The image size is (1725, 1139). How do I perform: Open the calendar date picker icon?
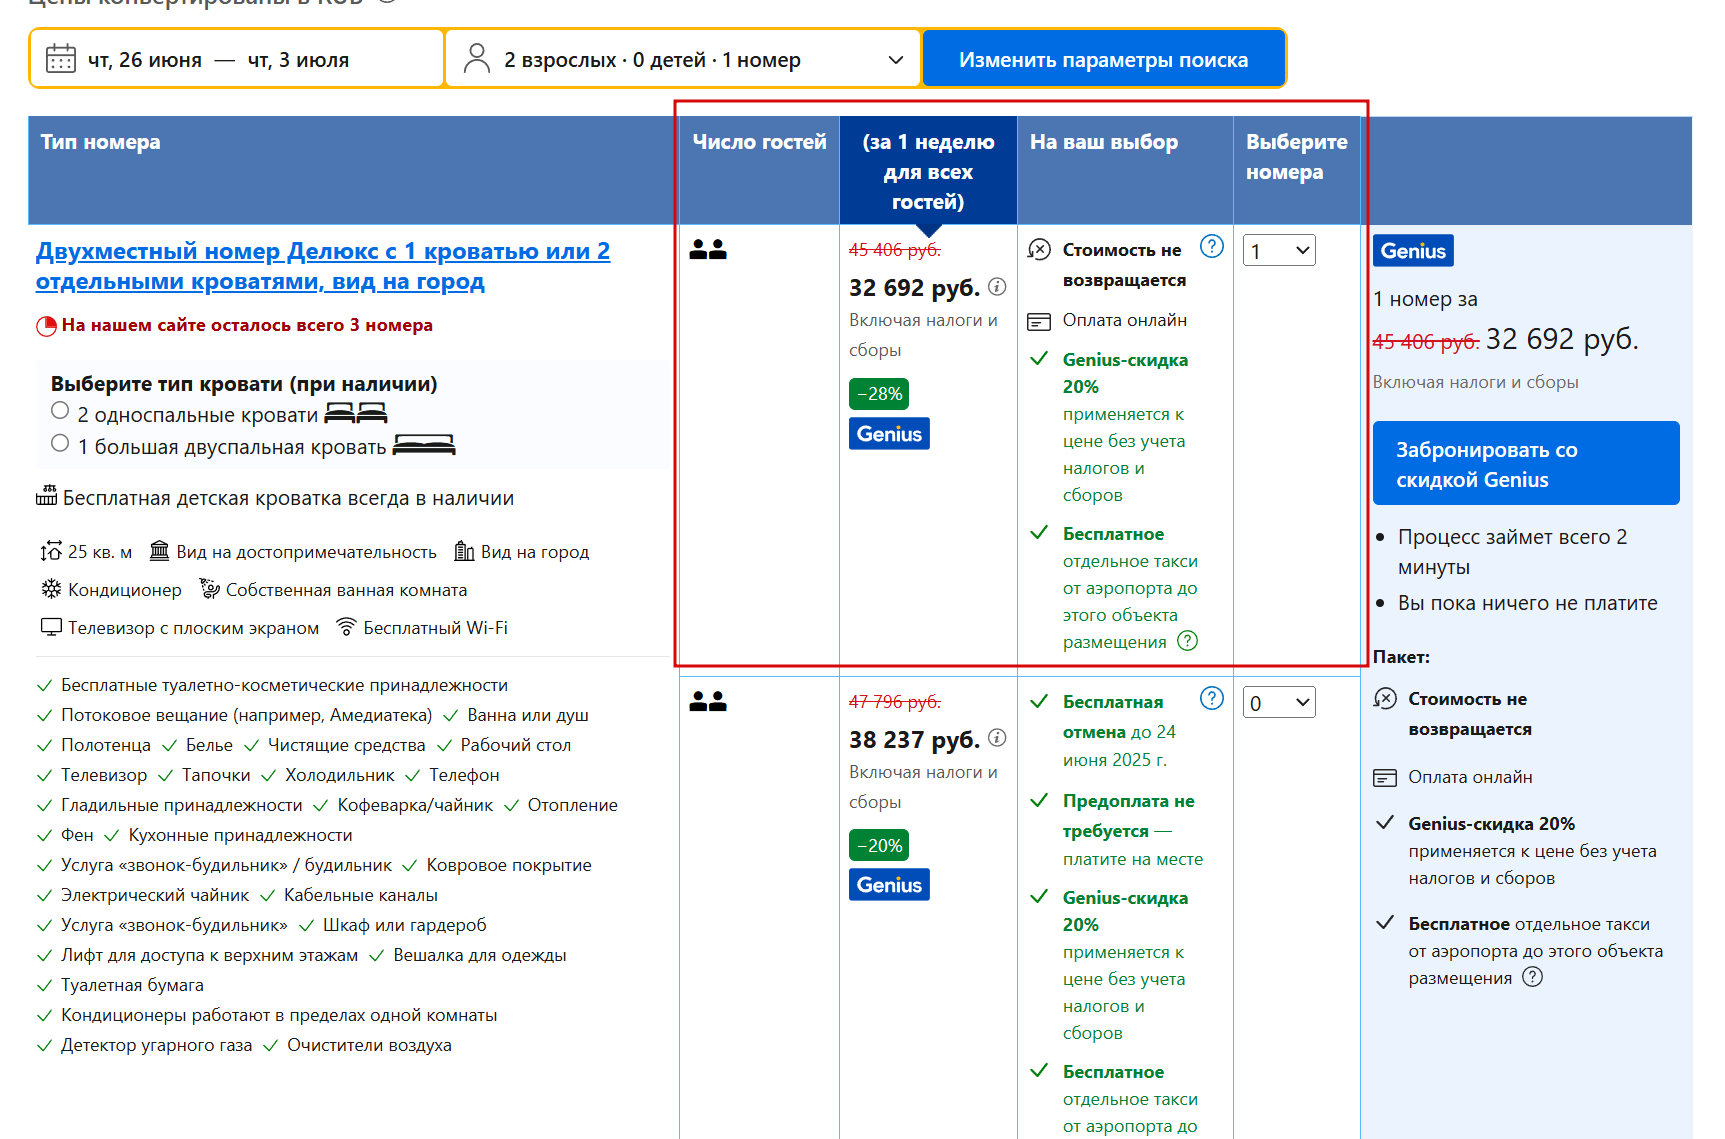tap(61, 59)
